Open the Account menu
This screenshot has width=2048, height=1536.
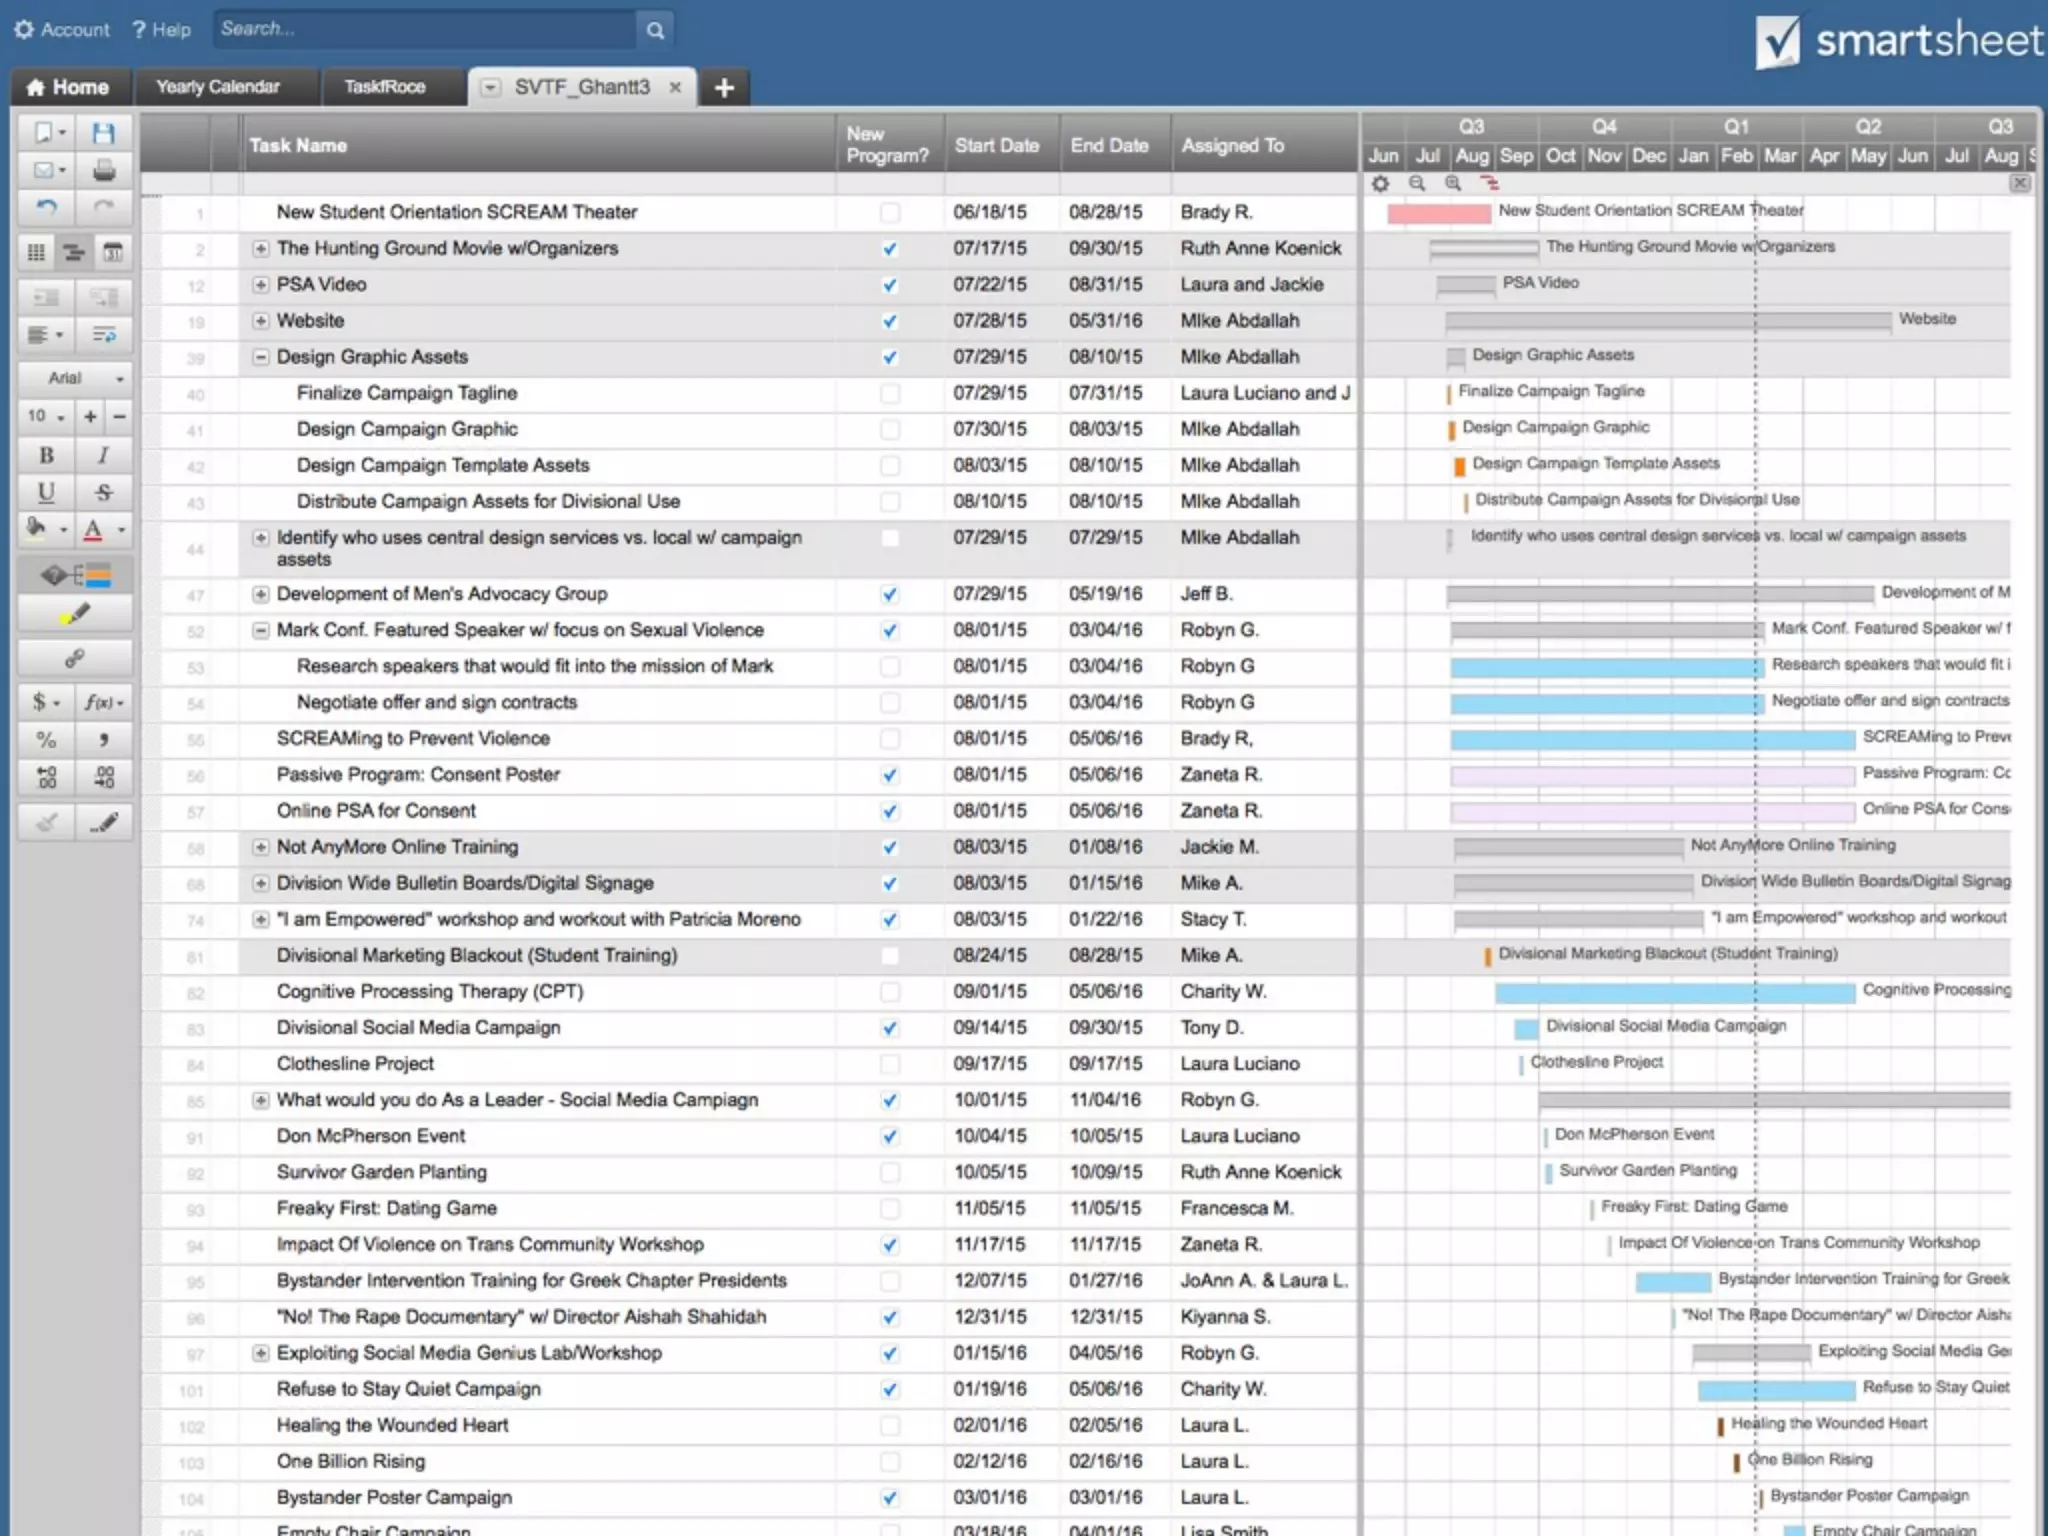tap(62, 30)
